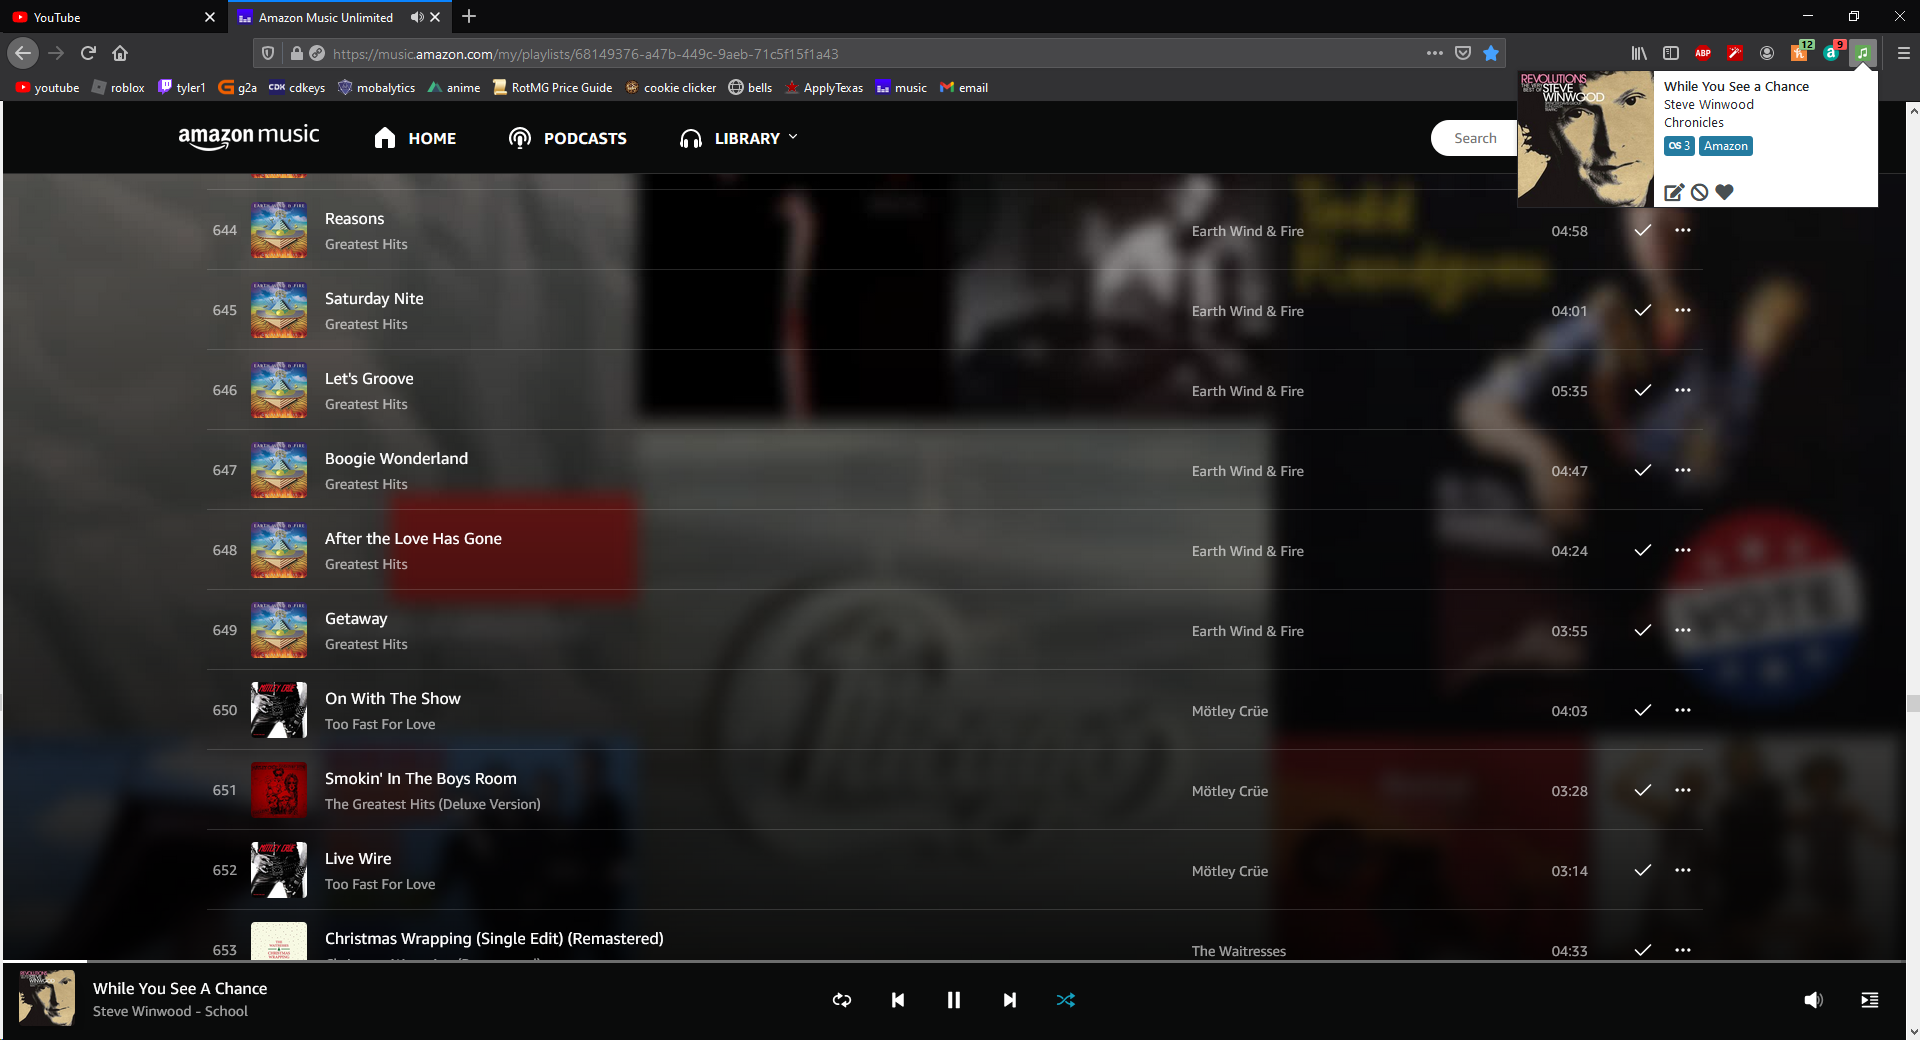Click the Amazon connector button in popup
This screenshot has width=1920, height=1040.
1726,146
